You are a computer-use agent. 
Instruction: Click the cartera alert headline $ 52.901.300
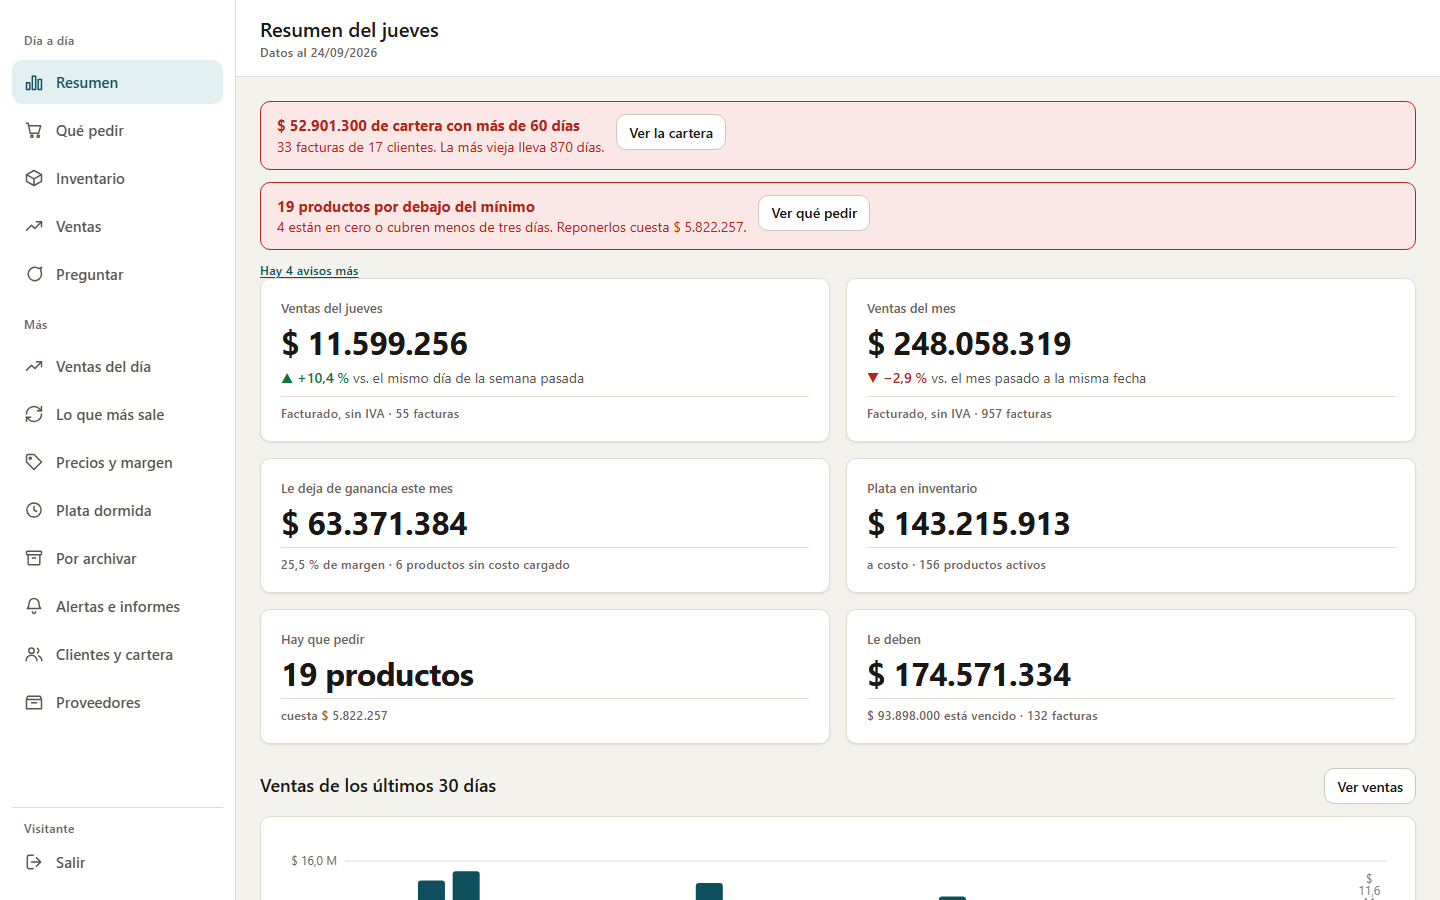click(428, 126)
